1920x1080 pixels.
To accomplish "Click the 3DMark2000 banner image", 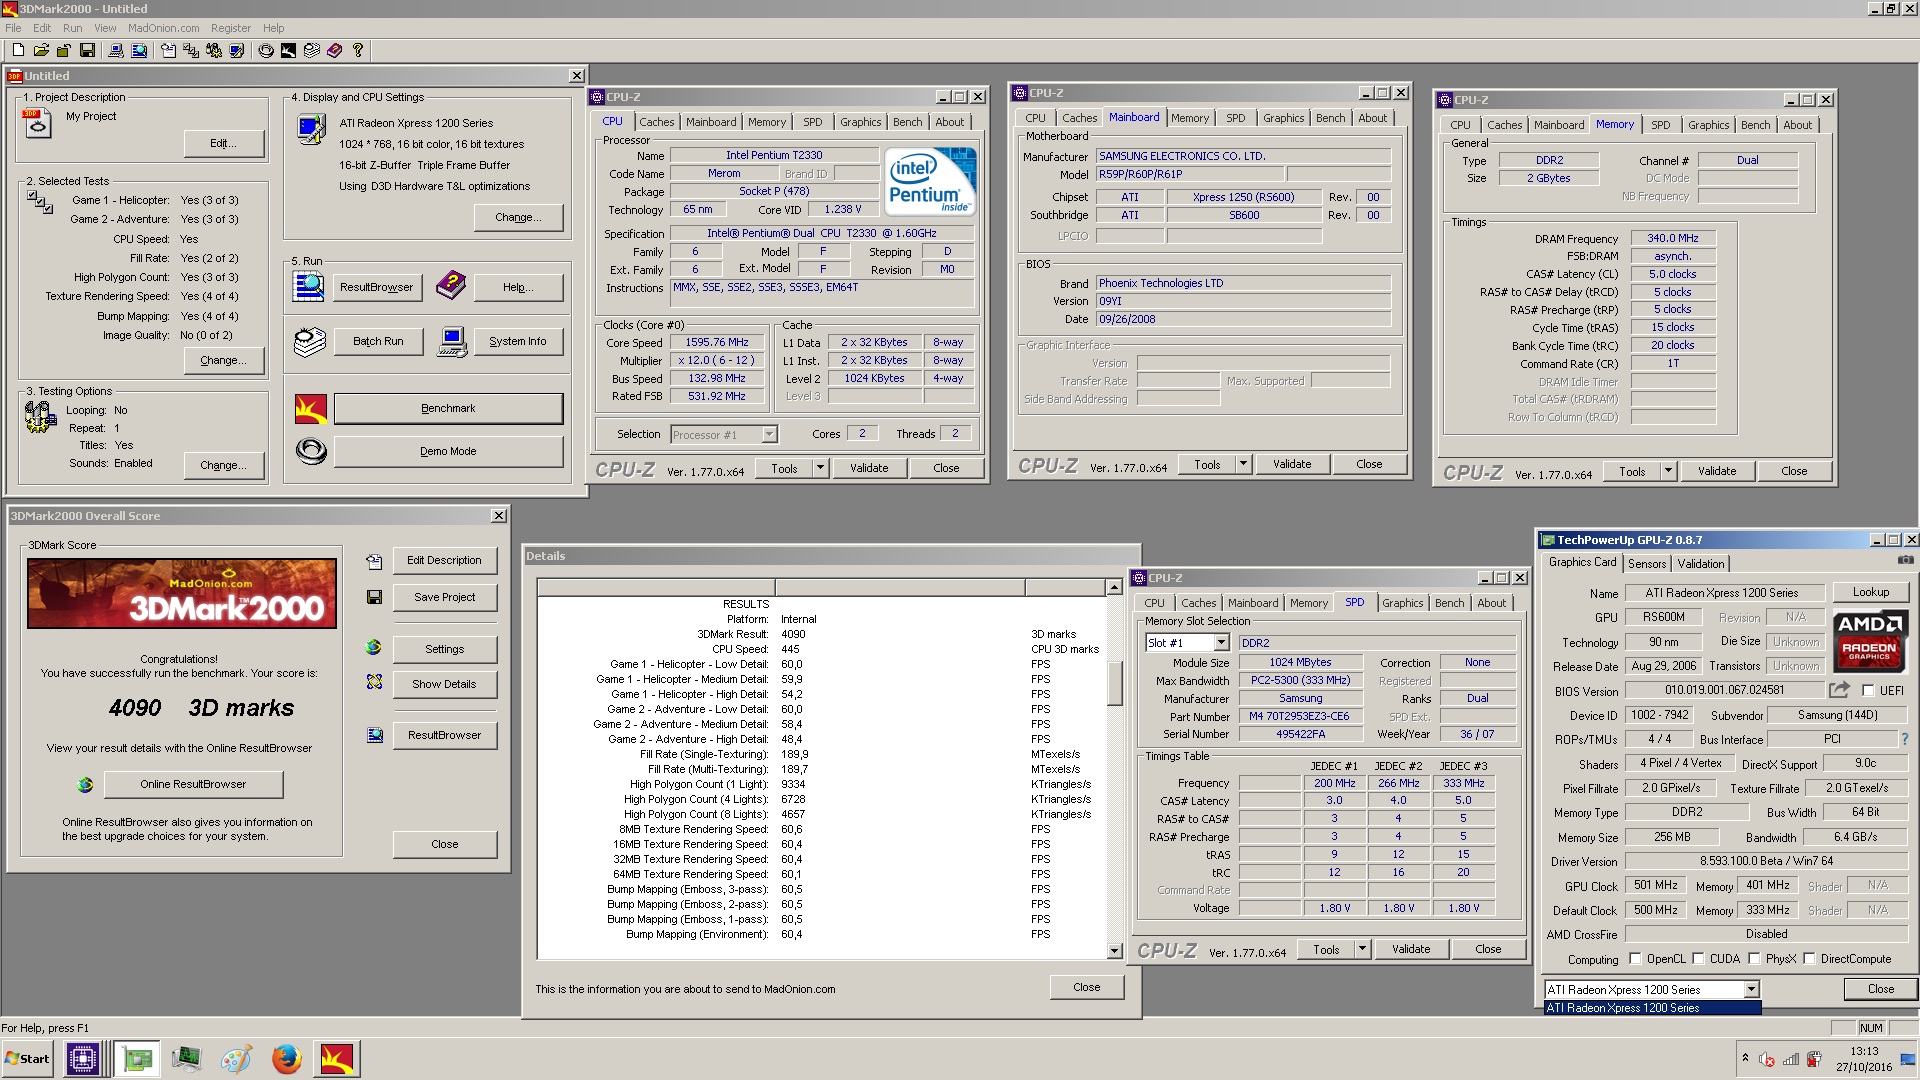I will (182, 593).
